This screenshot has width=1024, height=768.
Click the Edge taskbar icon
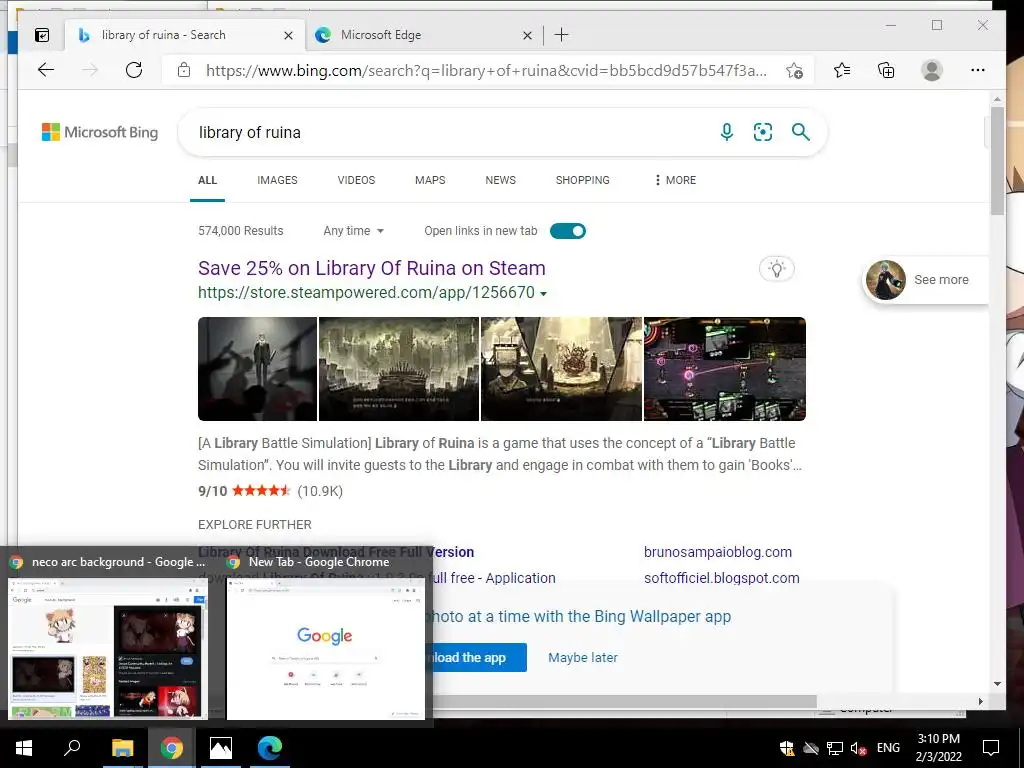click(x=269, y=748)
